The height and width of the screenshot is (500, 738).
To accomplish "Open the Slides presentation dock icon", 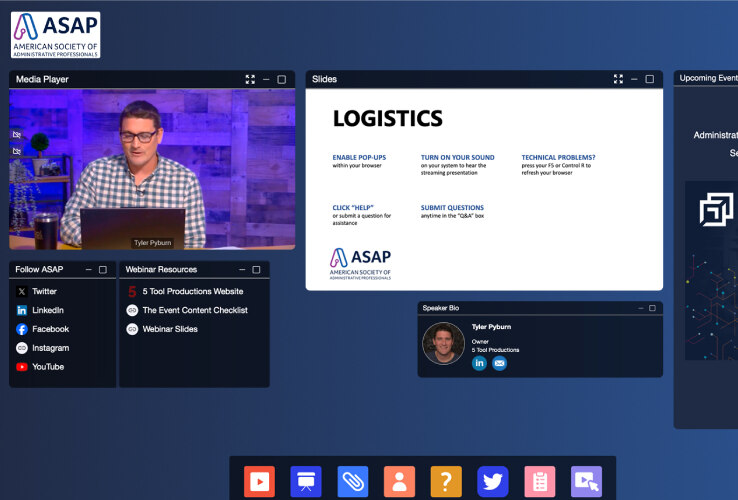I will coord(306,481).
